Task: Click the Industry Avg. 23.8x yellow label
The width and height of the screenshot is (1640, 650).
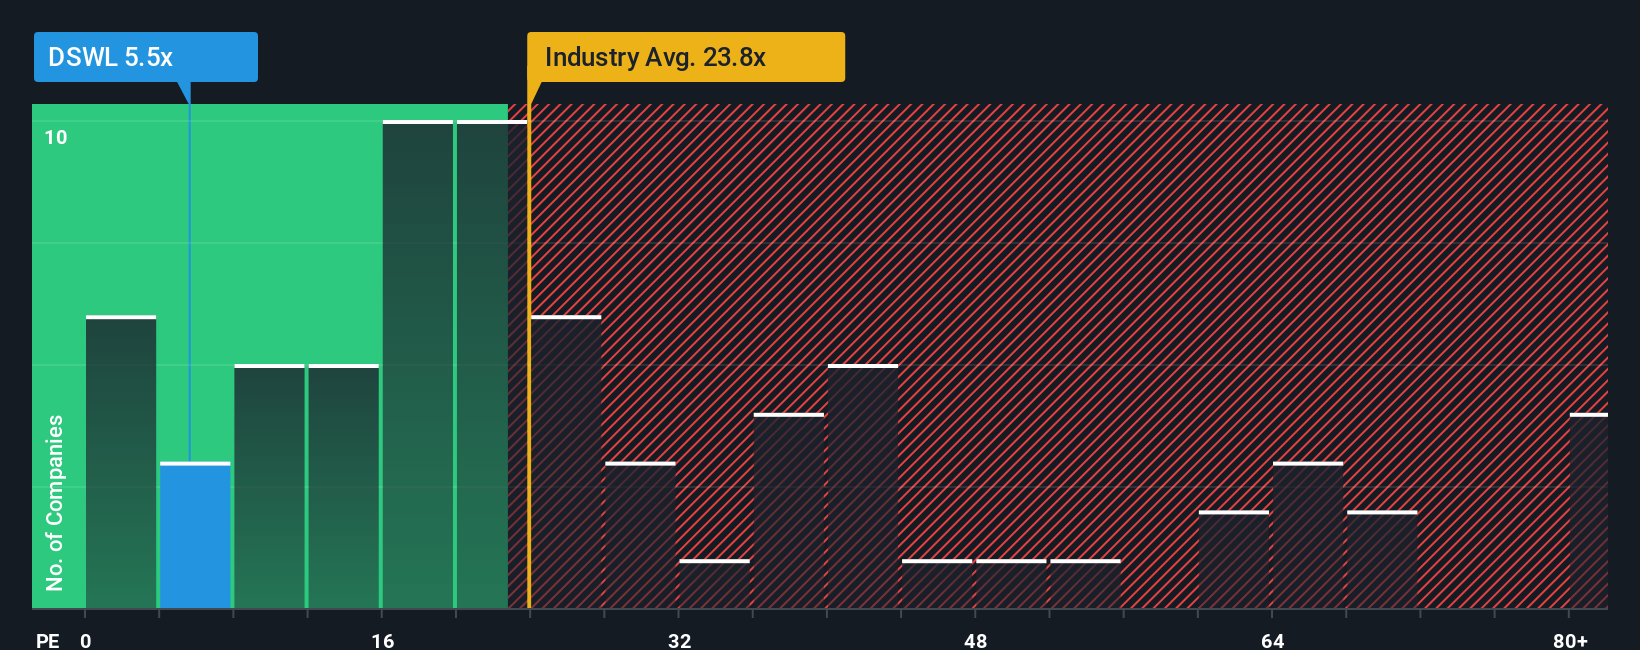Action: click(x=686, y=57)
